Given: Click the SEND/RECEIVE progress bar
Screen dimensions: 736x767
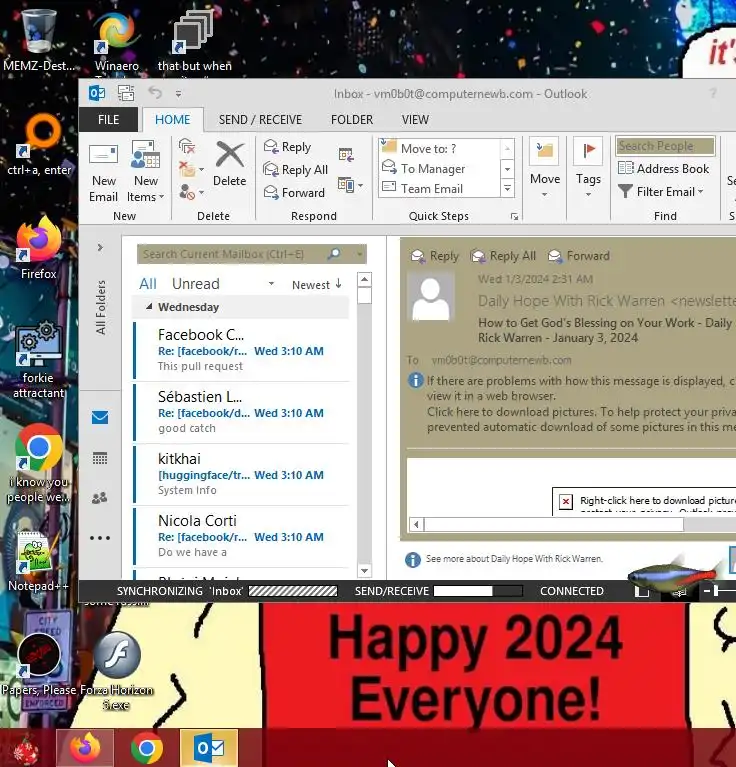Looking at the screenshot, I should tap(478, 591).
